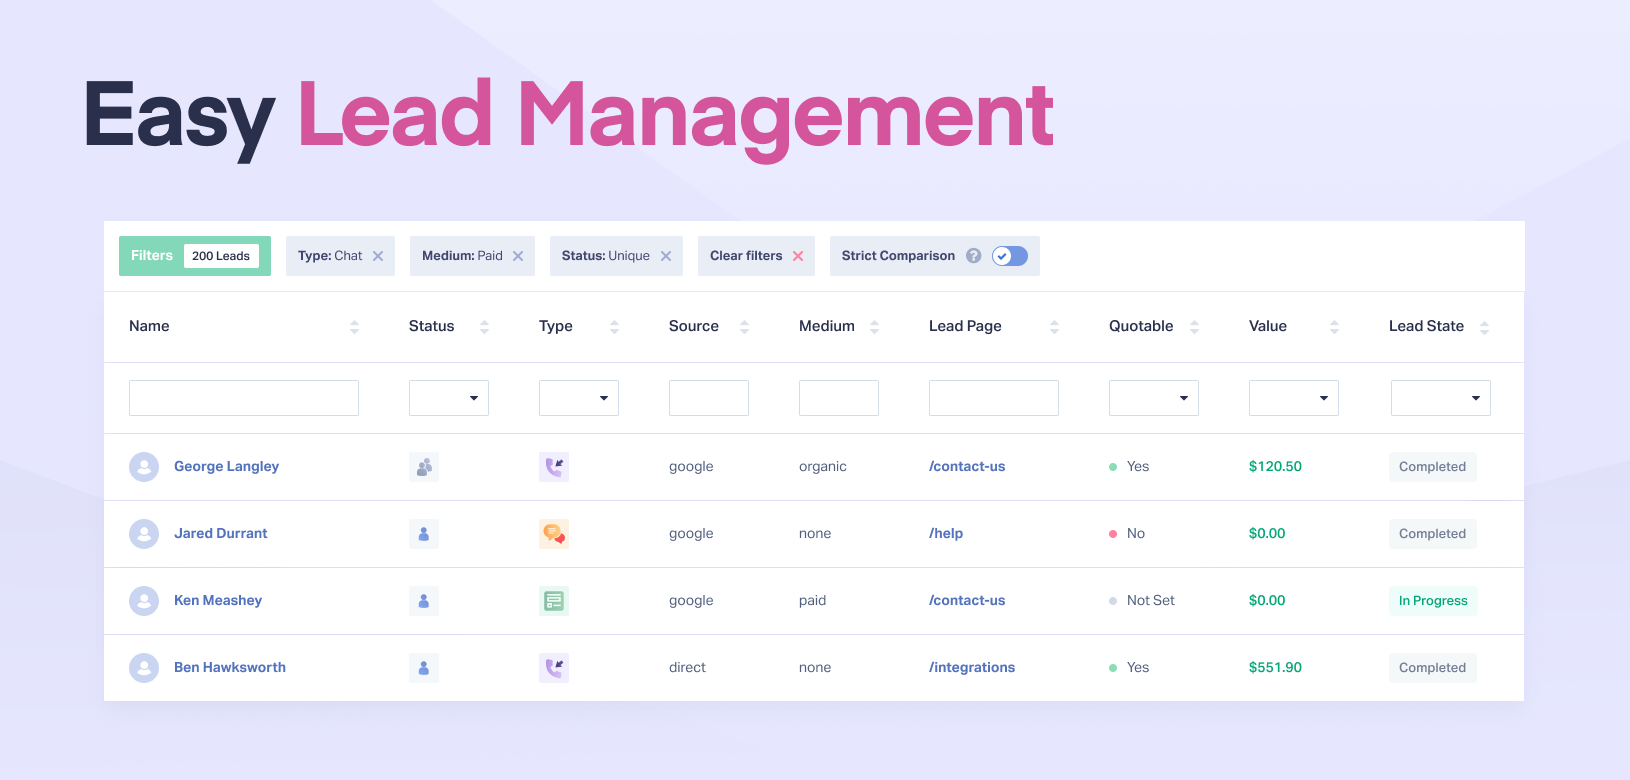1630x780 pixels.
Task: Toggle the Strict Comparison switch
Action: (x=1010, y=256)
